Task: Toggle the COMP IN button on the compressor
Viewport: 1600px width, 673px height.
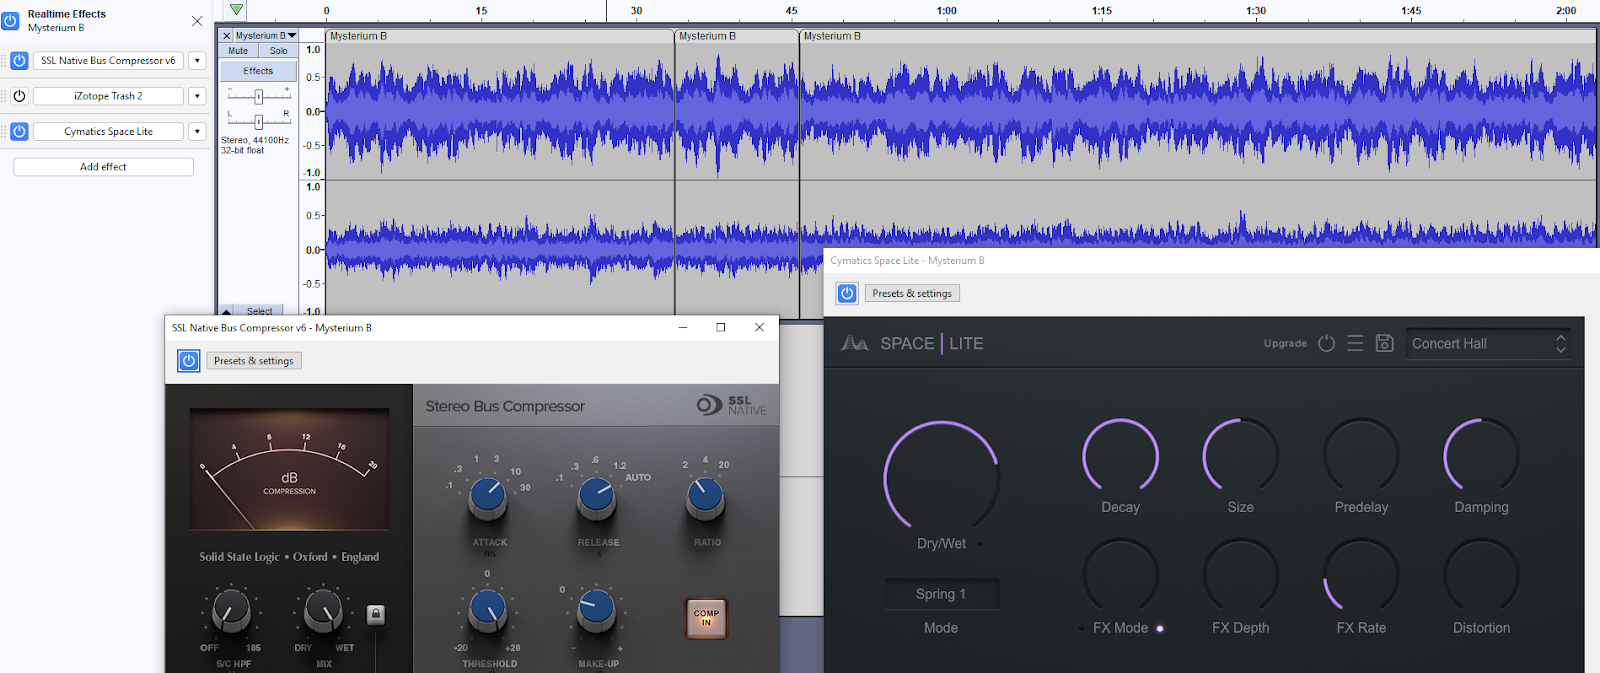Action: 706,618
